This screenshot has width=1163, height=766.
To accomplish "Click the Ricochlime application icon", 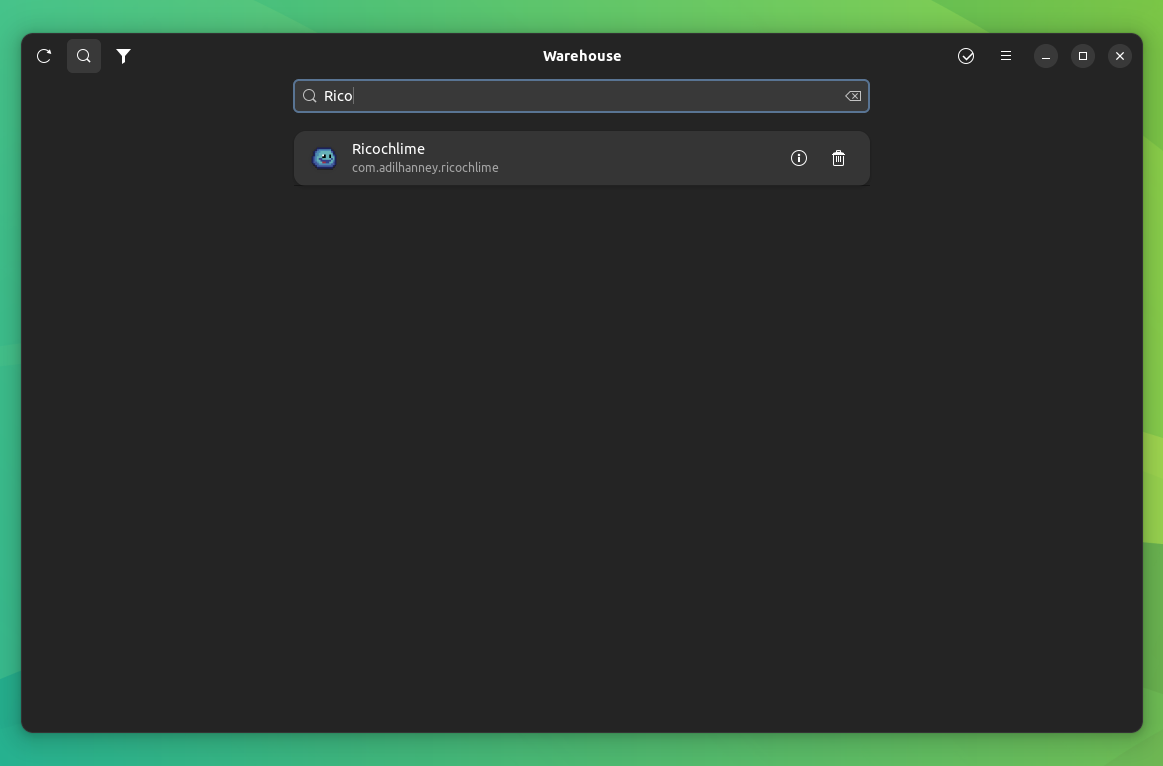I will [324, 158].
